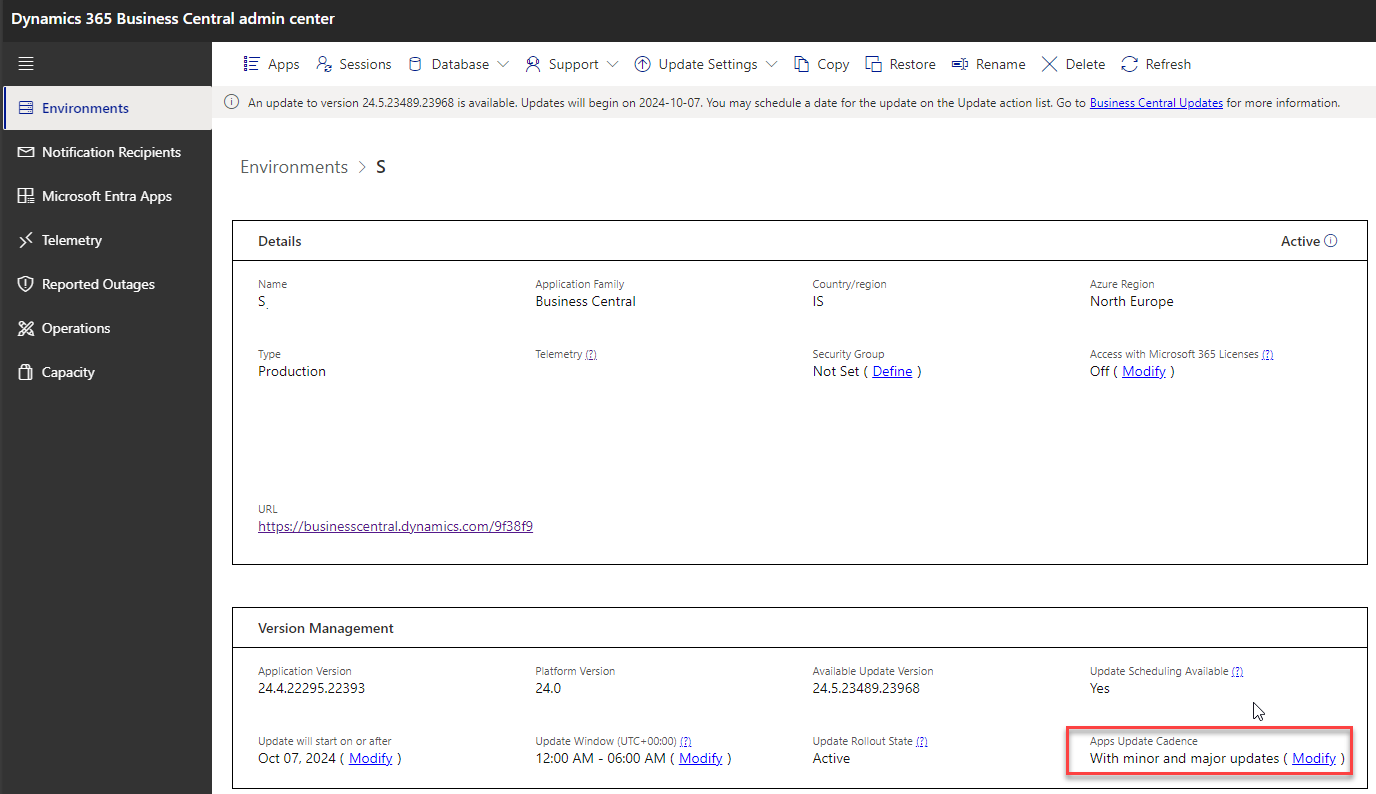This screenshot has height=794, width=1376.
Task: Select Capacity in the sidebar
Action: pos(68,372)
